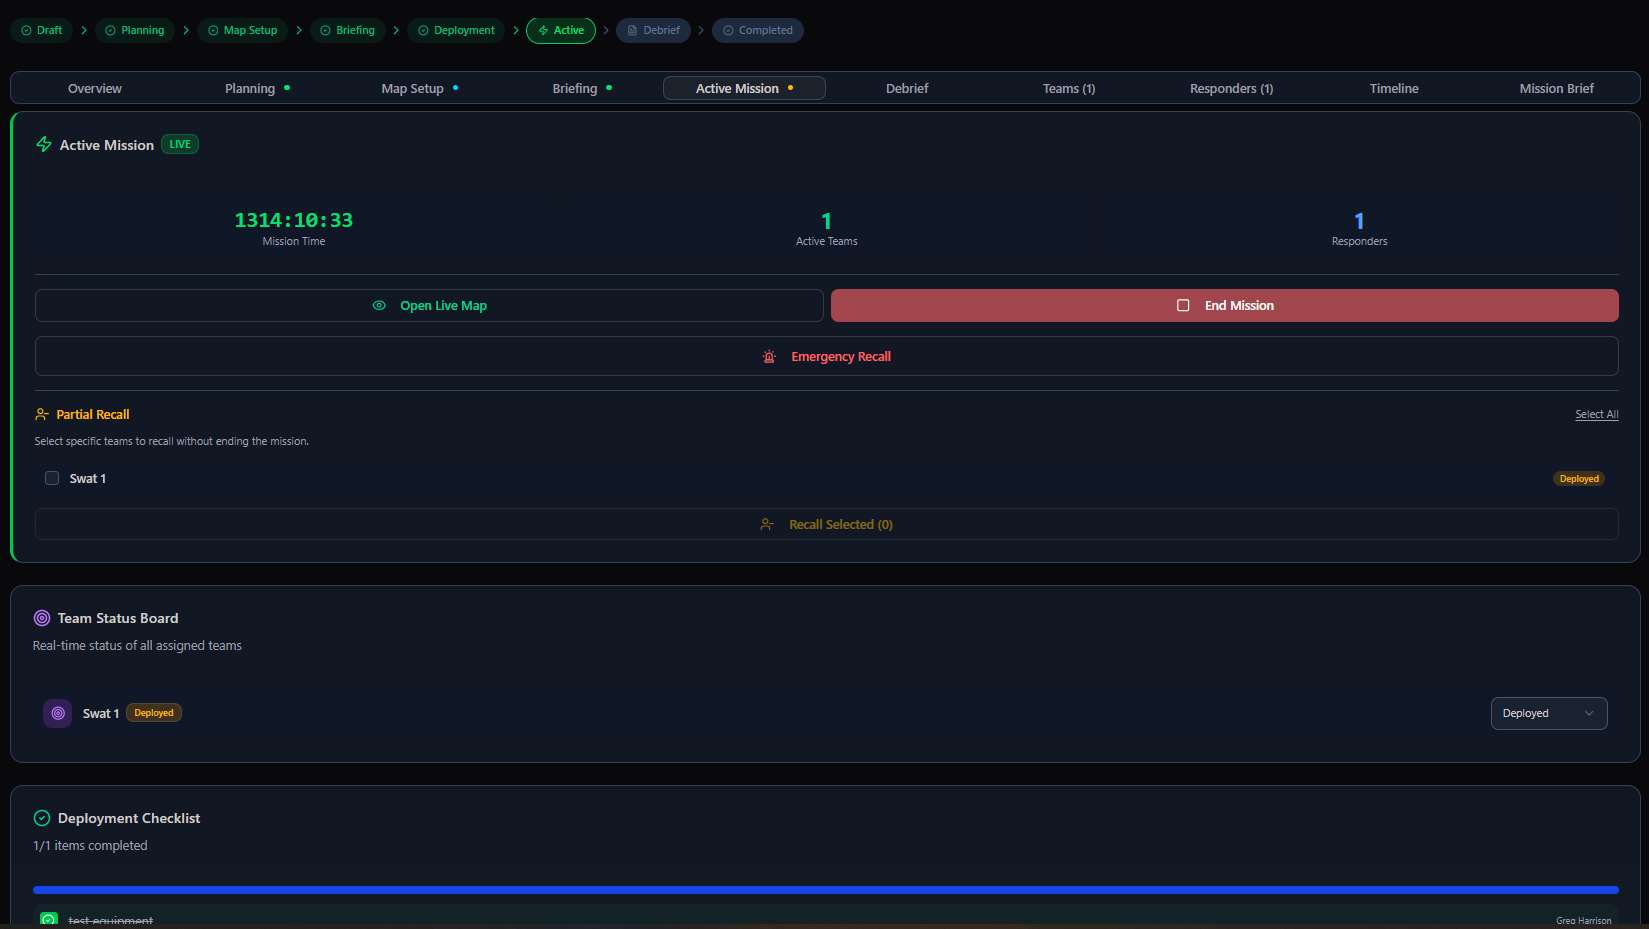
Task: Click the Team Status Board target icon
Action: [42, 618]
